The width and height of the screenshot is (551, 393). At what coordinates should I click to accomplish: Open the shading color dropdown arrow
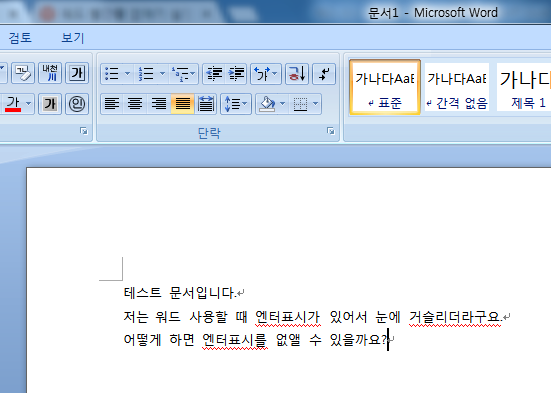coord(282,104)
